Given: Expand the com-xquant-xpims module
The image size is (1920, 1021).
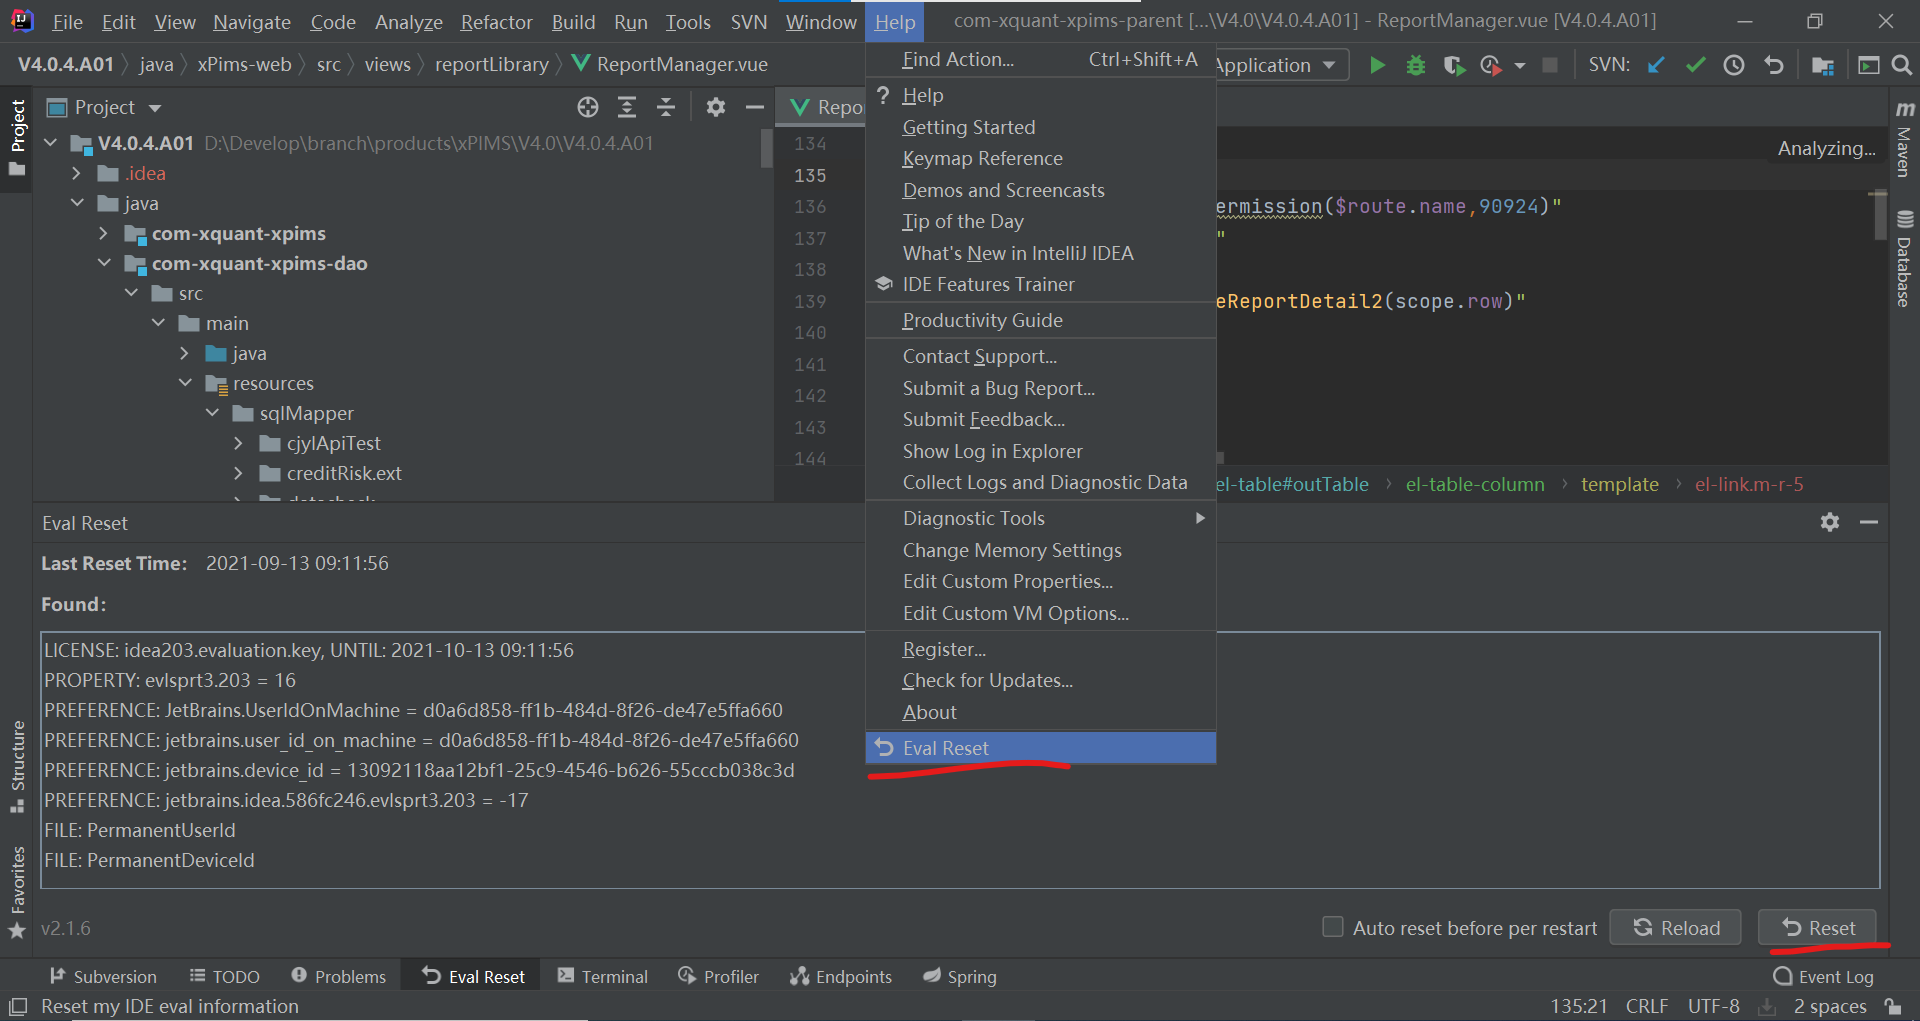Looking at the screenshot, I should pos(104,233).
